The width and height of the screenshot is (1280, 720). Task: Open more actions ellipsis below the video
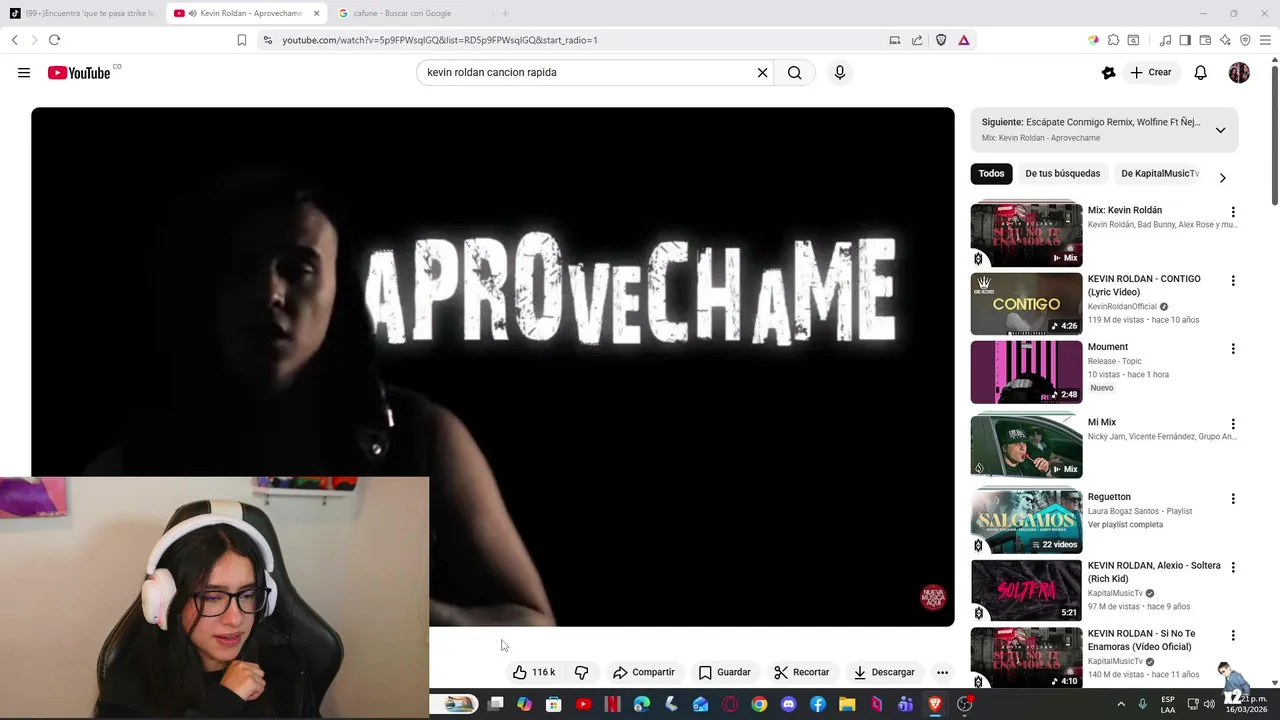[942, 672]
